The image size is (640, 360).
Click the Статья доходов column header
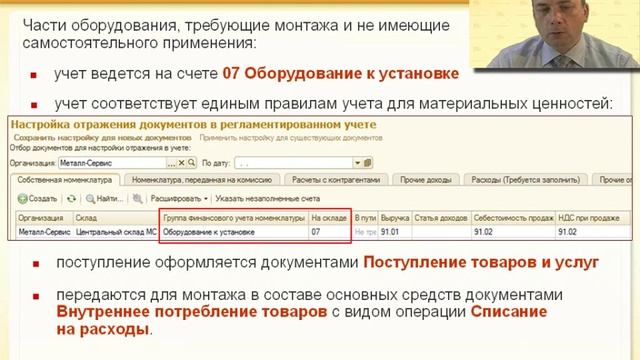pyautogui.click(x=441, y=218)
